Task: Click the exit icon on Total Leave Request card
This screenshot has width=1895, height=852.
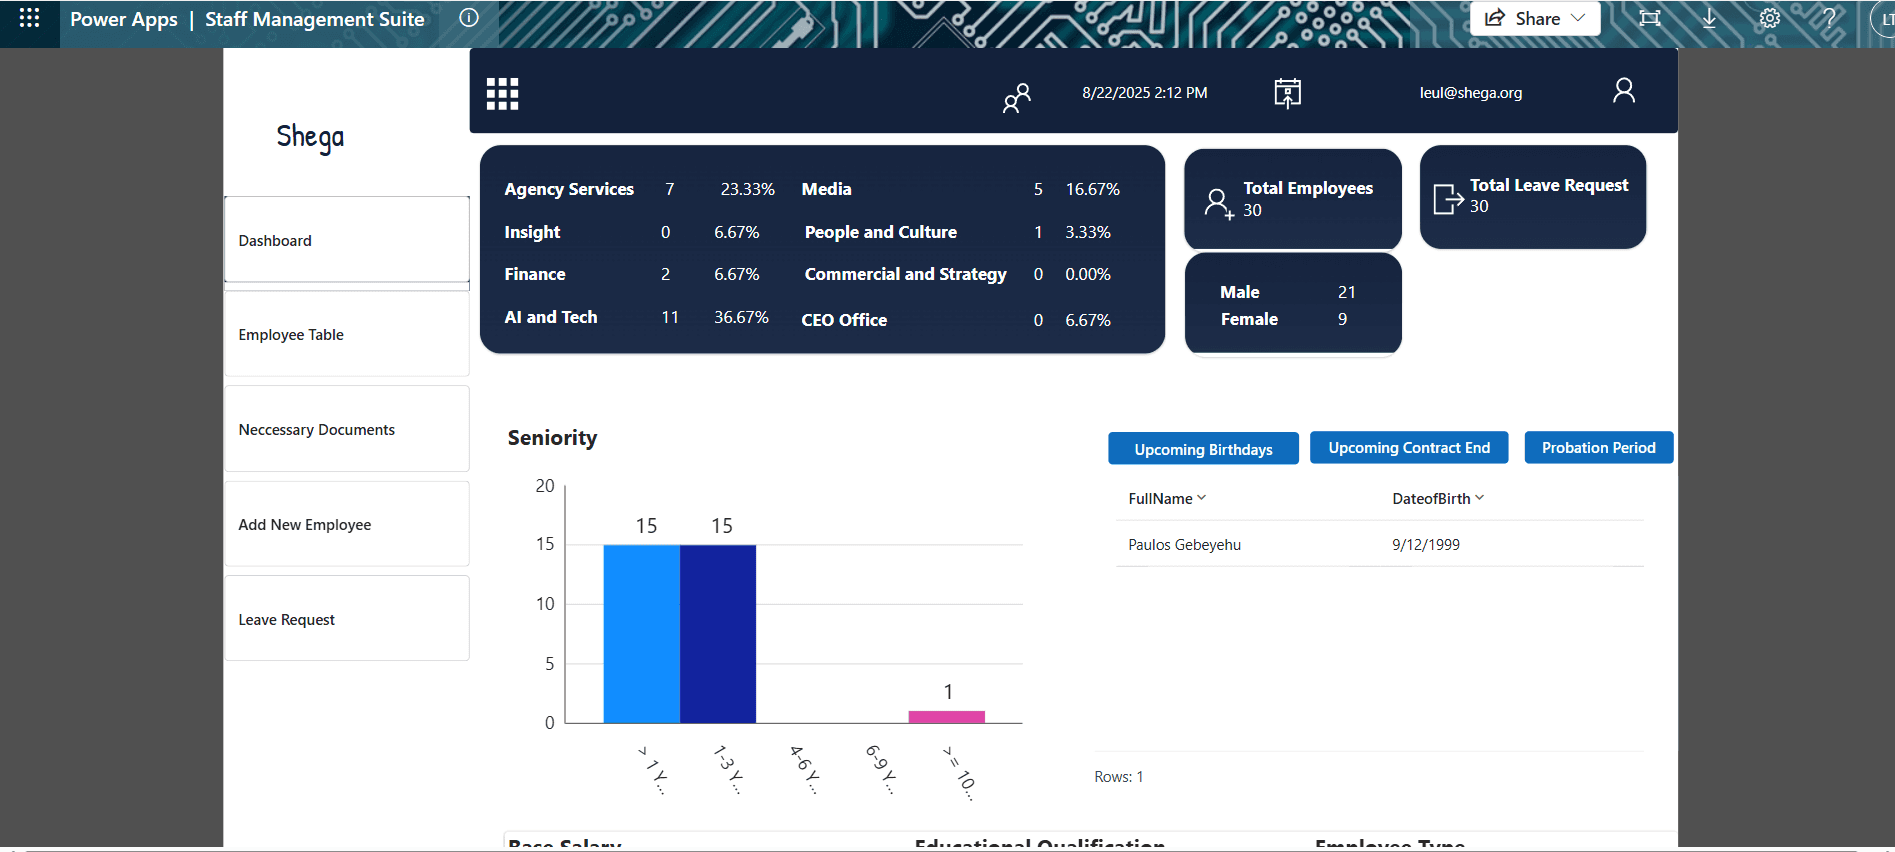Action: point(1448,199)
